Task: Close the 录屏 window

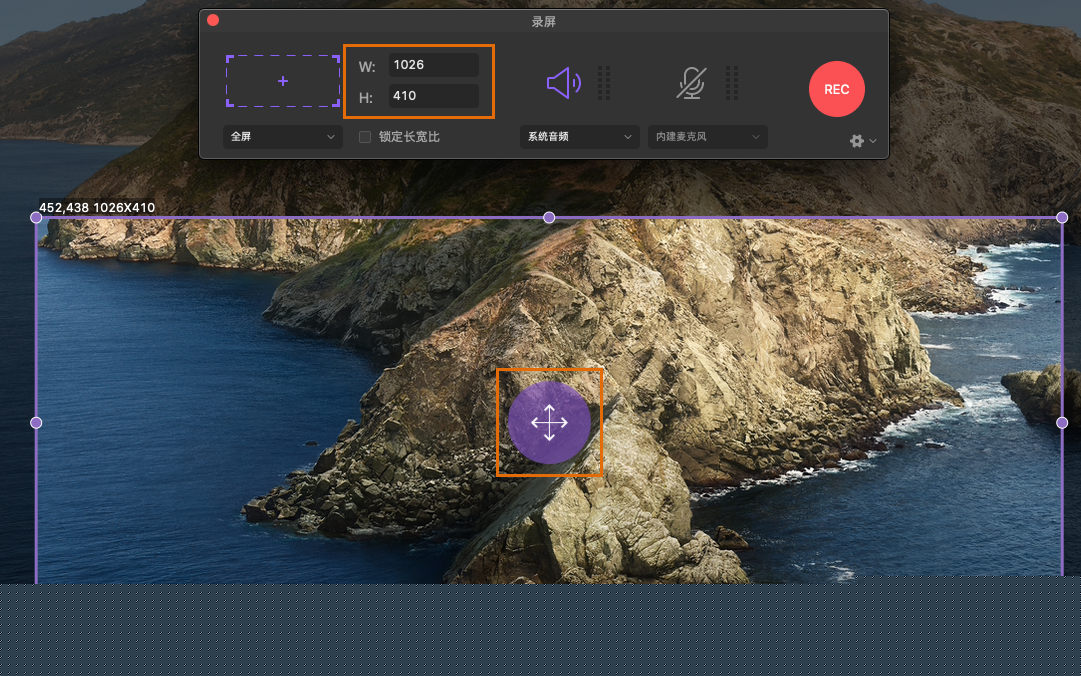Action: pyautogui.click(x=213, y=20)
